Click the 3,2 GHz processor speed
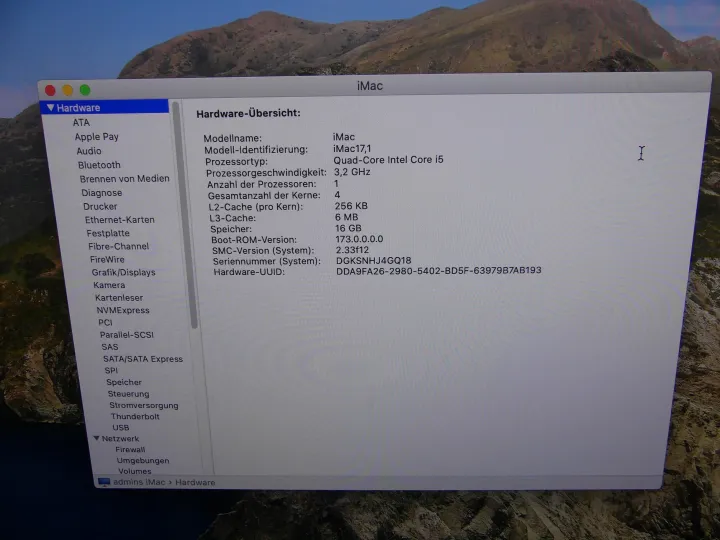The width and height of the screenshot is (720, 540). point(352,172)
